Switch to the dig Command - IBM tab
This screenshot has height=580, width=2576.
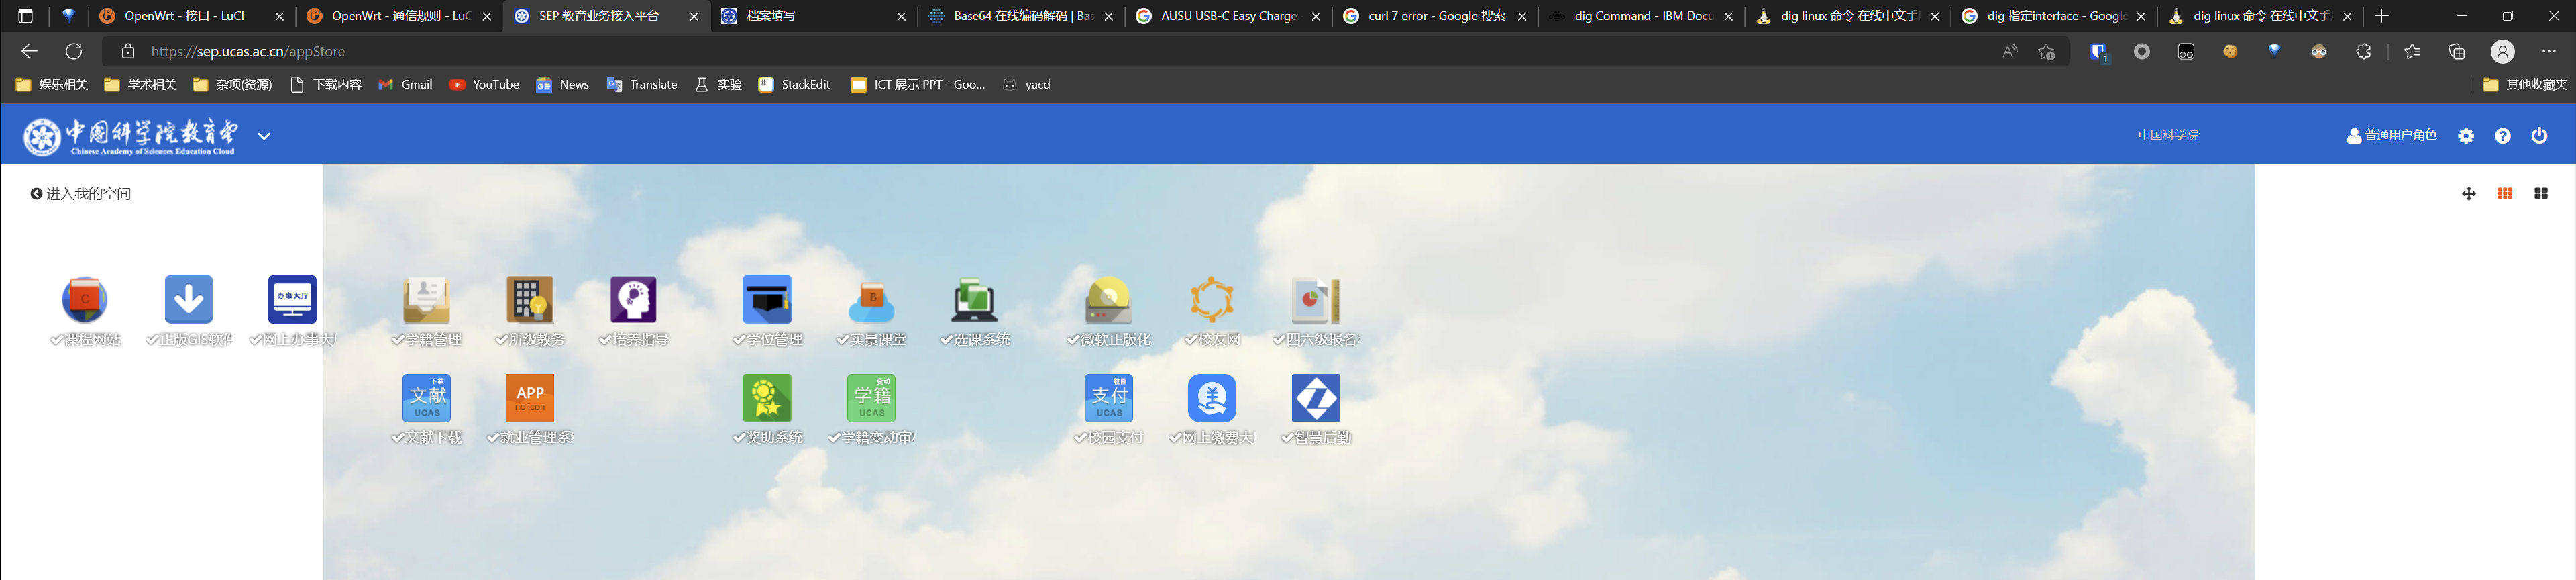click(1642, 16)
